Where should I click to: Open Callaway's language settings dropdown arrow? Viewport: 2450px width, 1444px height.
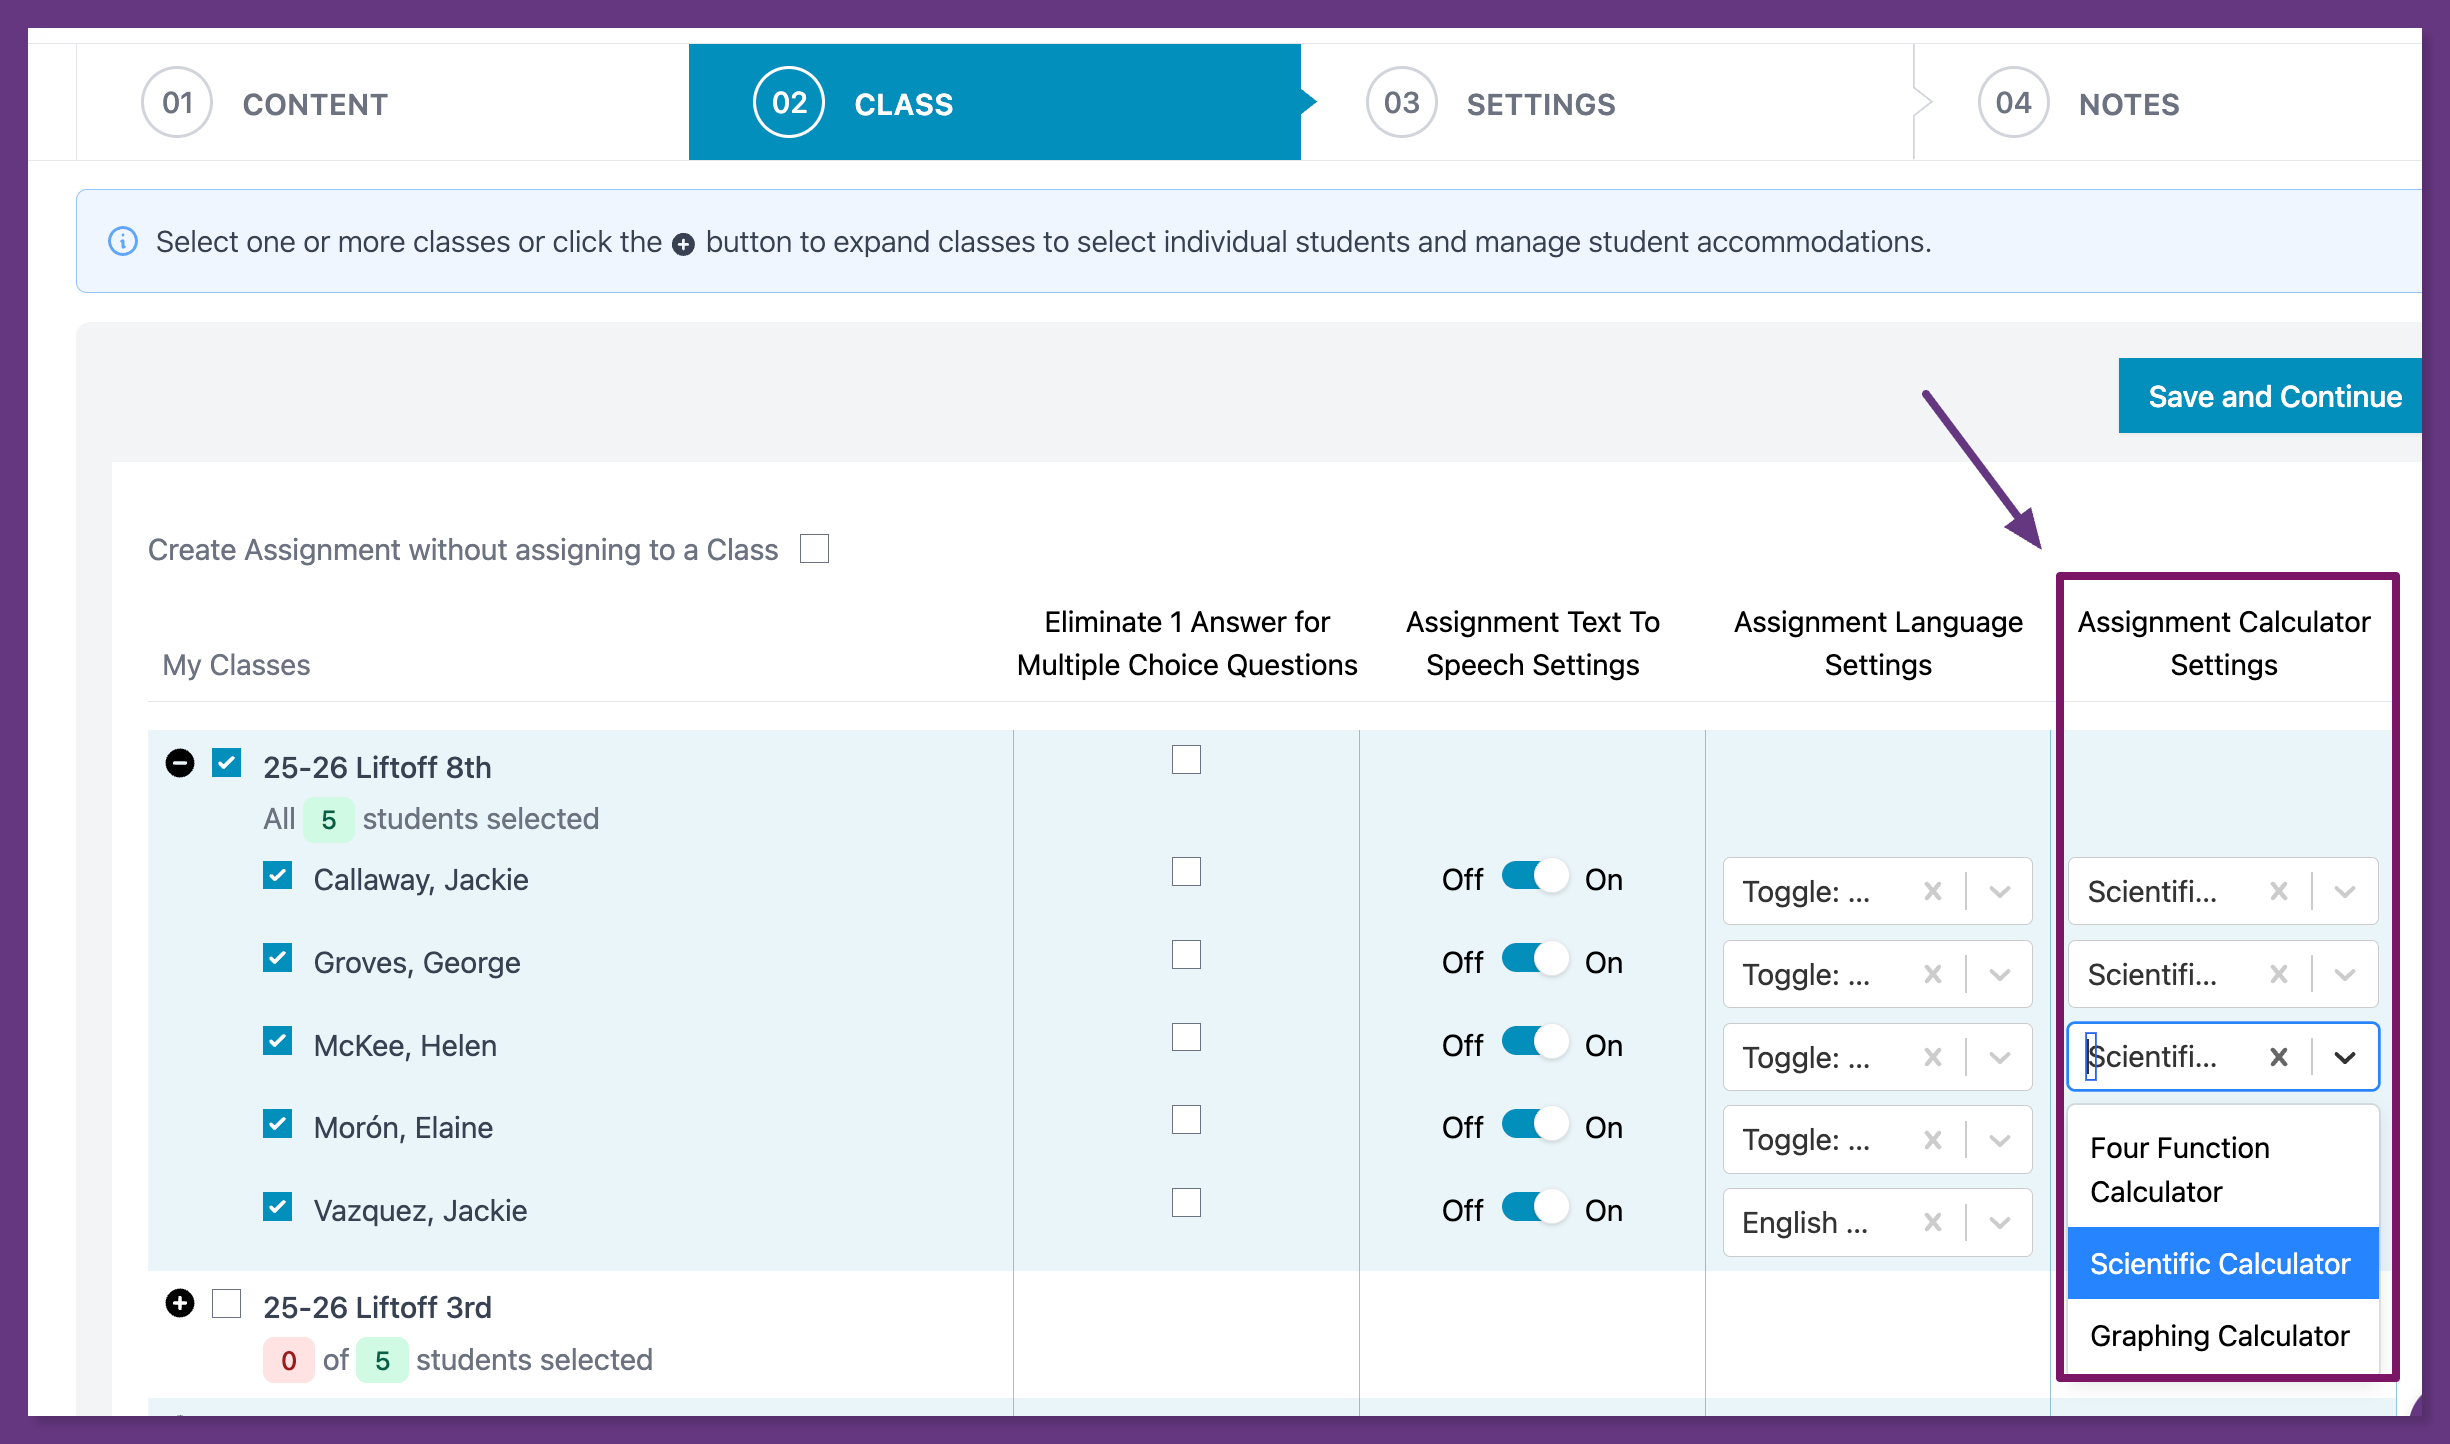1999,891
